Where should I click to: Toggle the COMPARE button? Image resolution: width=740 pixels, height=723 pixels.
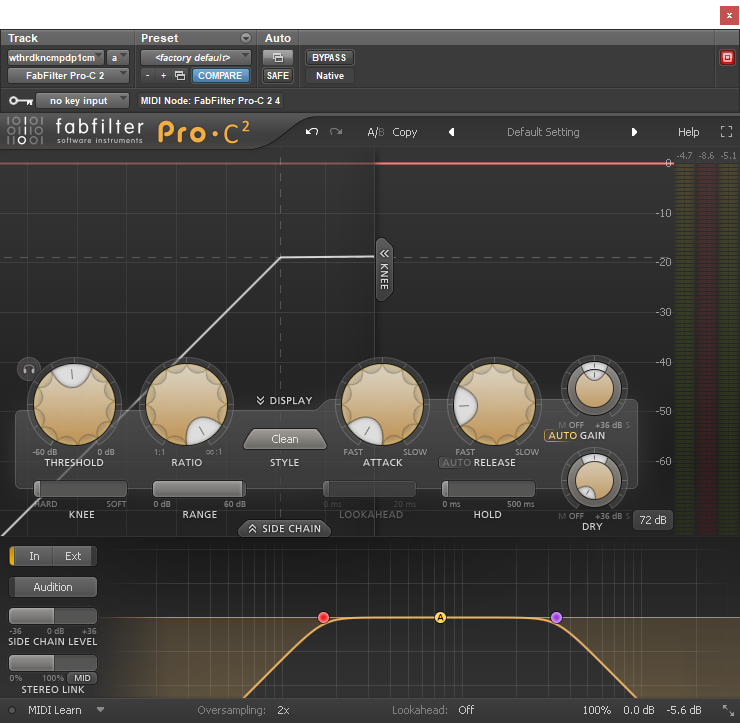pos(220,76)
